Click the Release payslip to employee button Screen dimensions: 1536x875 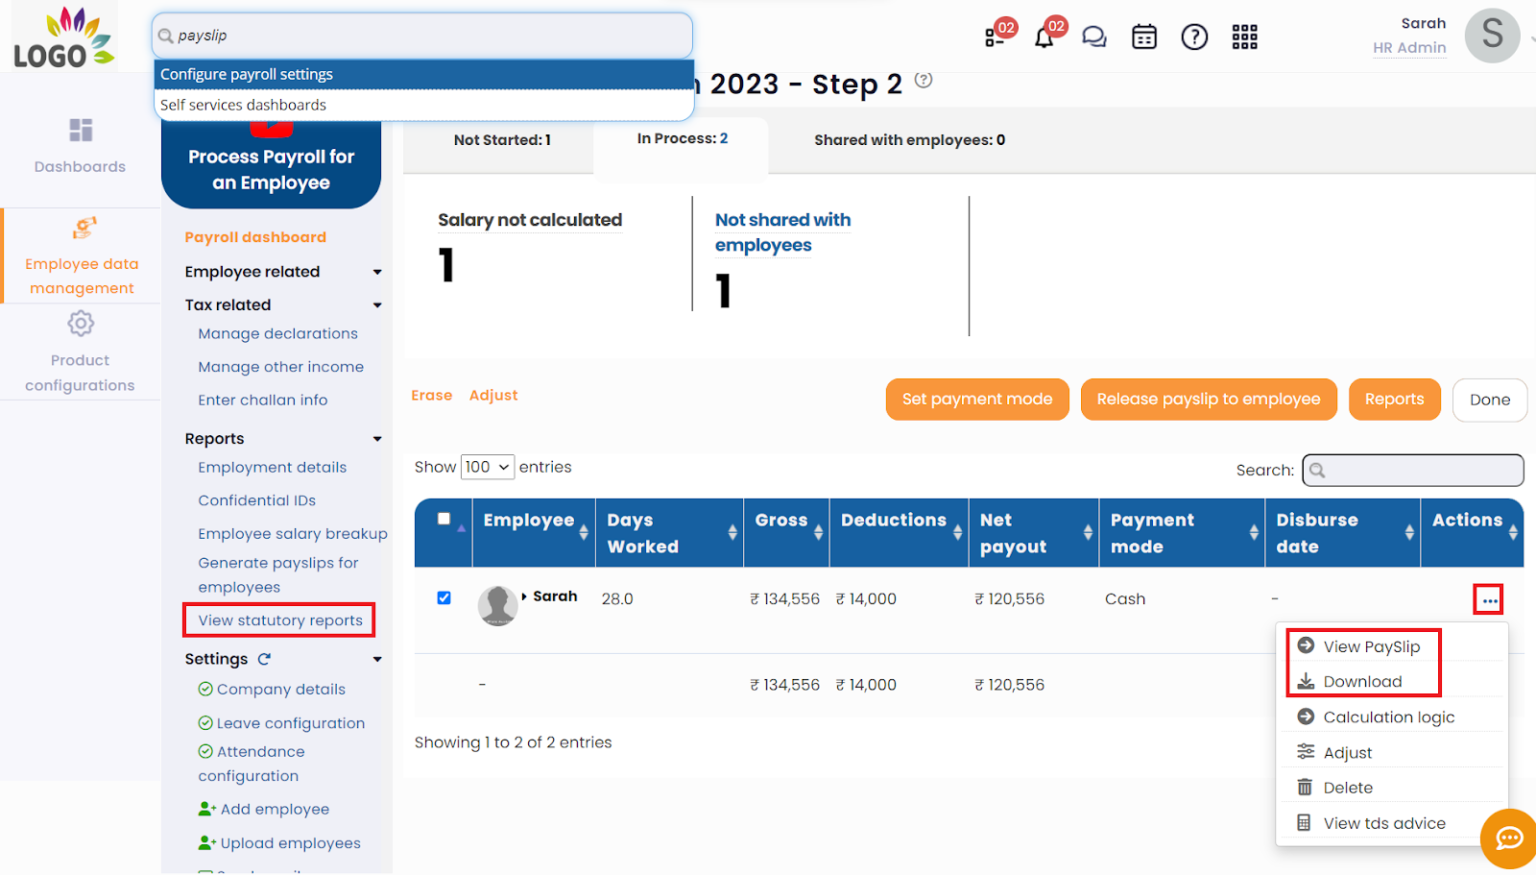[1208, 399]
